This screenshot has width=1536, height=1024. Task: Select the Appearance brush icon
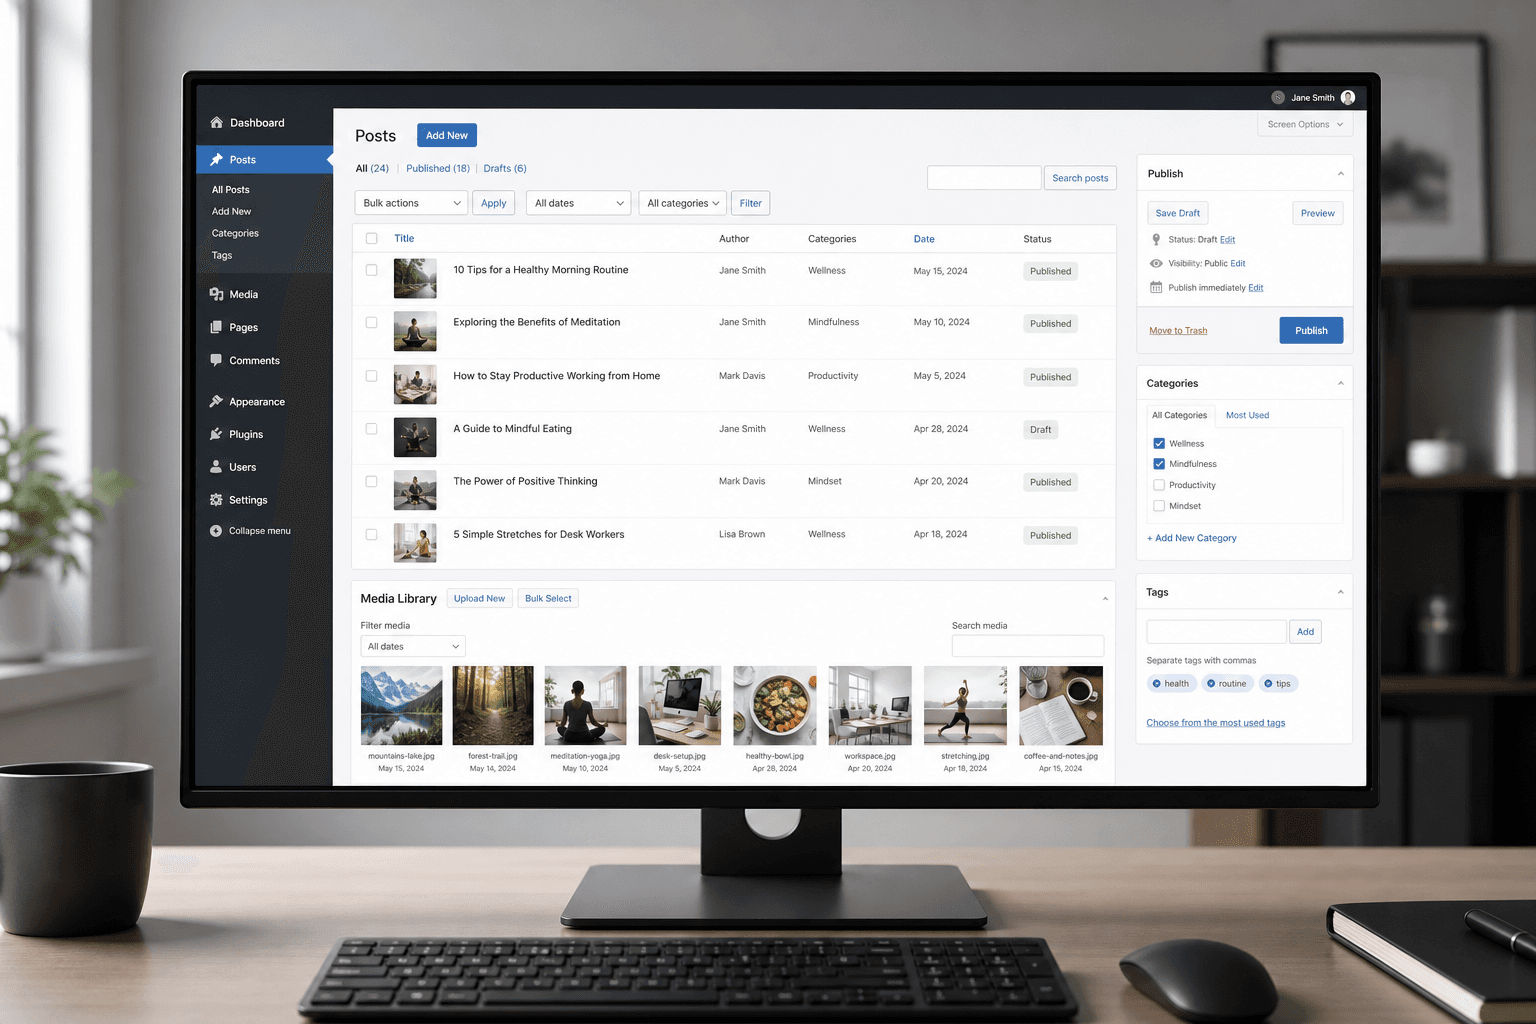click(216, 401)
